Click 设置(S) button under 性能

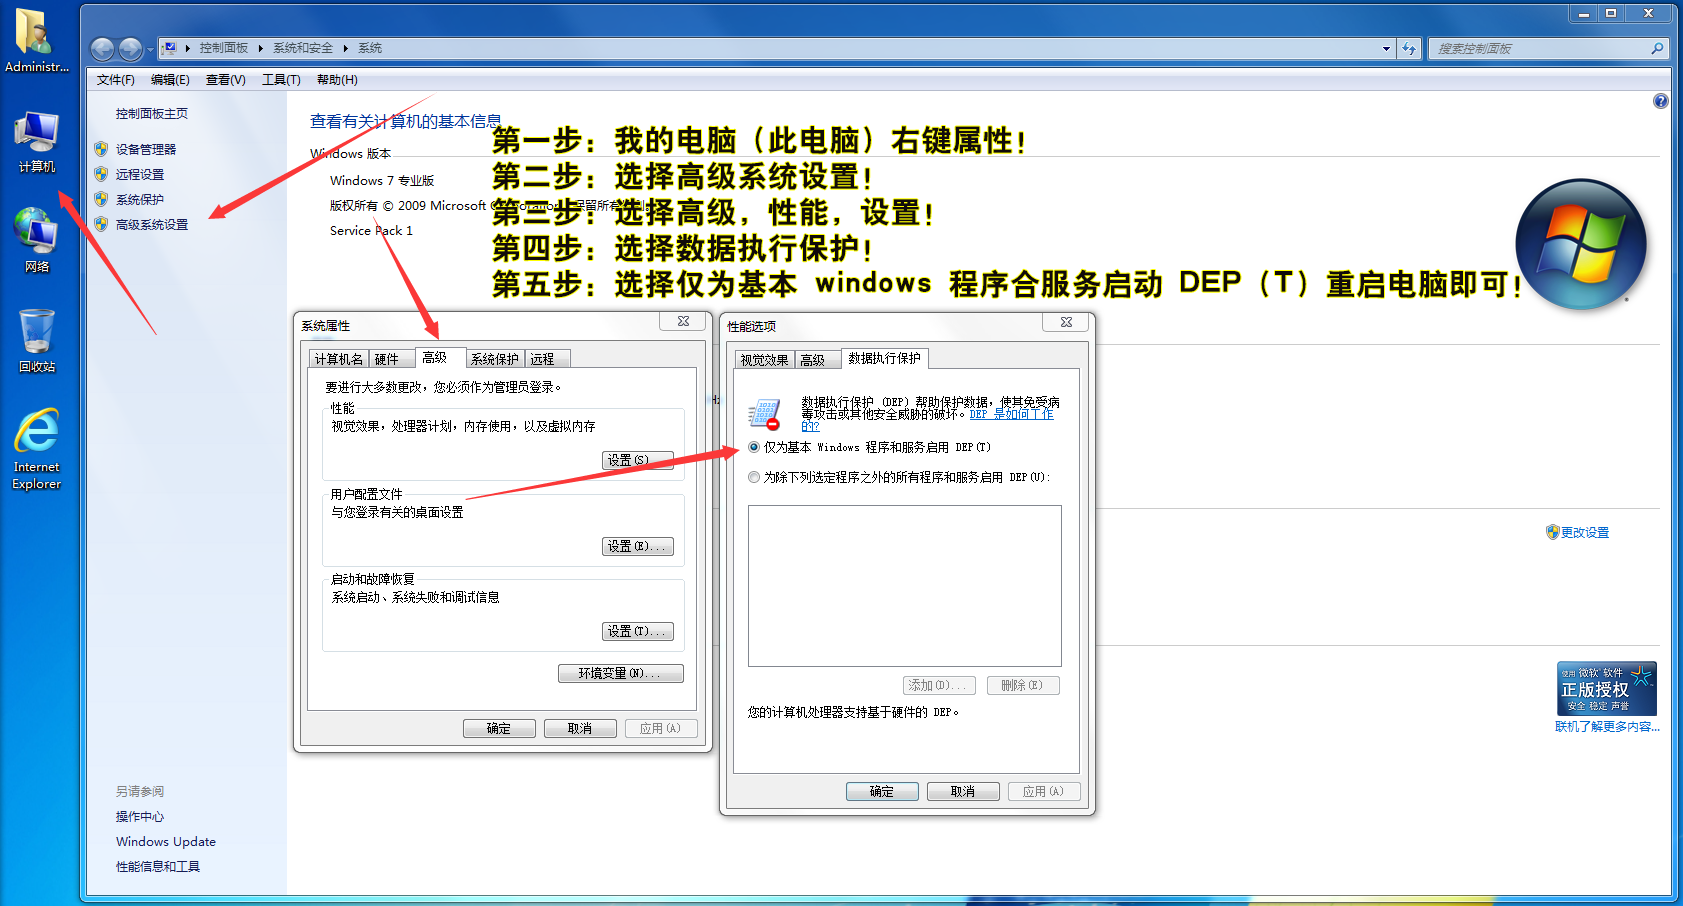637,460
